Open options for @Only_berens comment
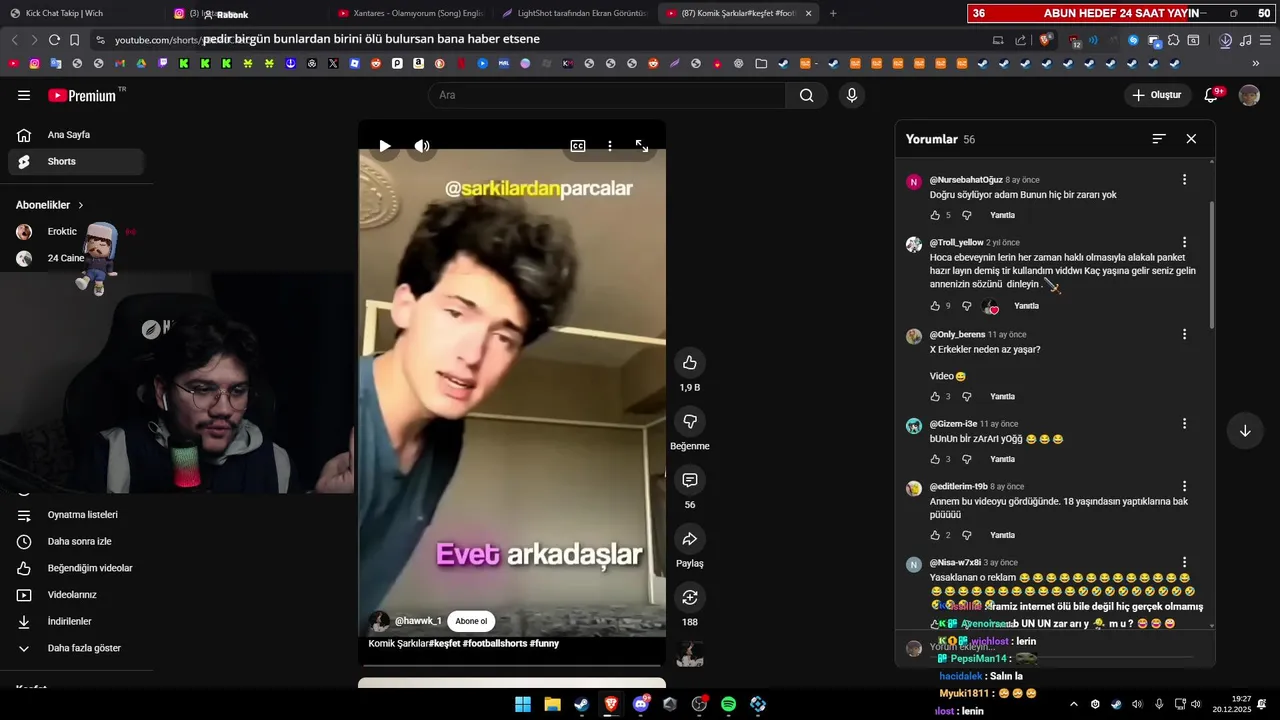Viewport: 1280px width, 720px height. pyautogui.click(x=1184, y=335)
